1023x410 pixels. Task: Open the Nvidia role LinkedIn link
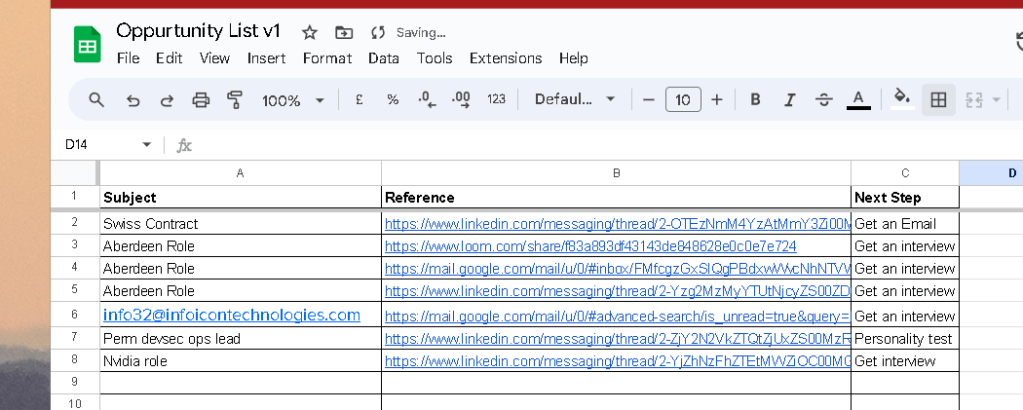tap(617, 361)
